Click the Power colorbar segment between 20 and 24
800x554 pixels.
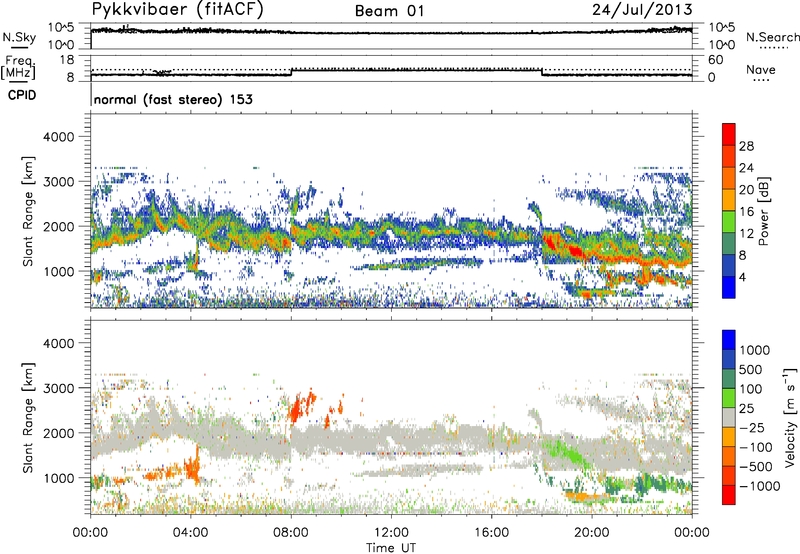point(729,178)
